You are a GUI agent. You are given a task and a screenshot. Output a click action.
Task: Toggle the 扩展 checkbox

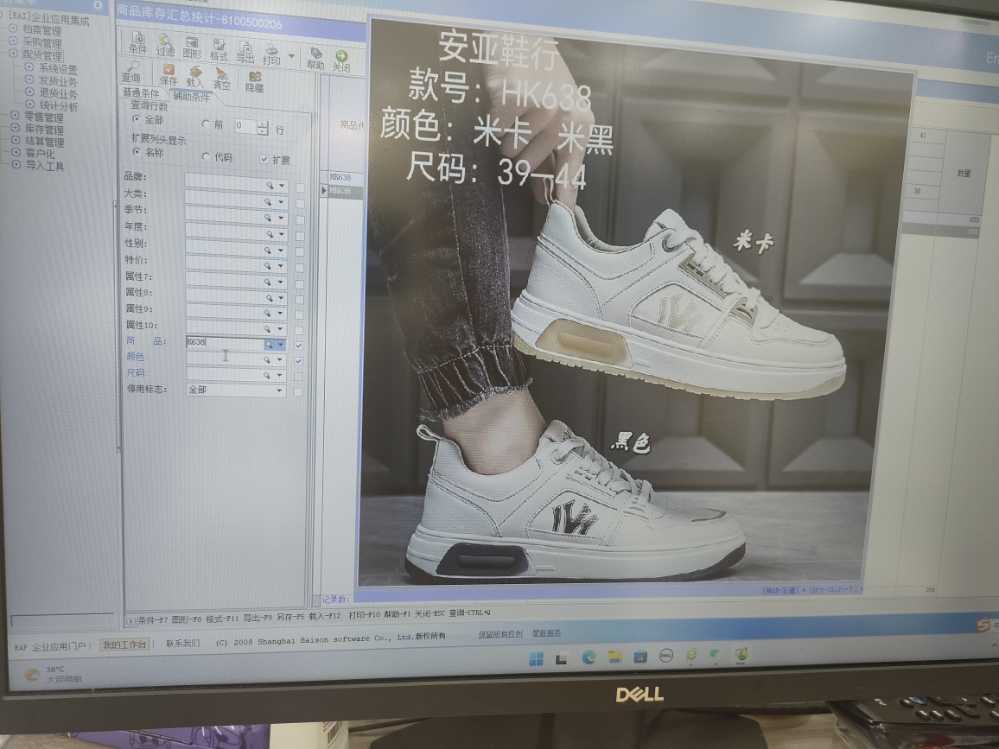point(264,159)
